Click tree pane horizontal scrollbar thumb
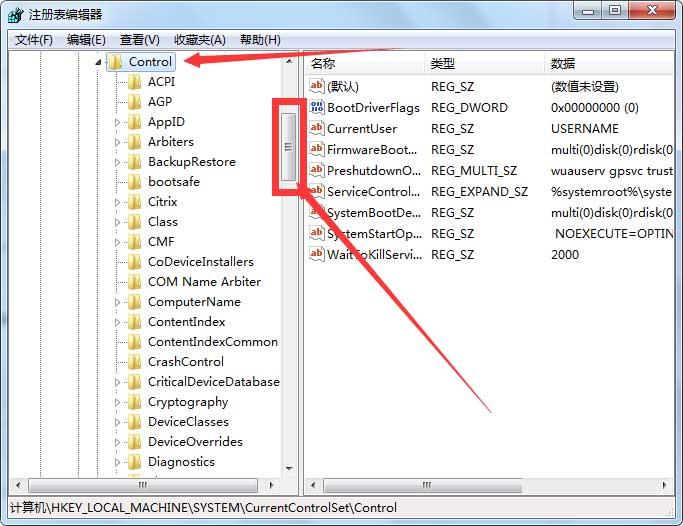Viewport: 683px width, 526px height. coord(143,485)
